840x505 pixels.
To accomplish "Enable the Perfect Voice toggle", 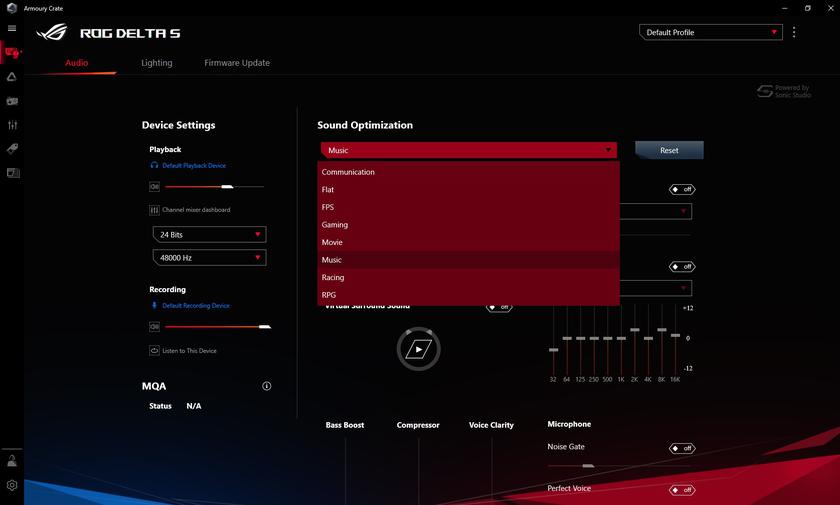I will pyautogui.click(x=682, y=490).
